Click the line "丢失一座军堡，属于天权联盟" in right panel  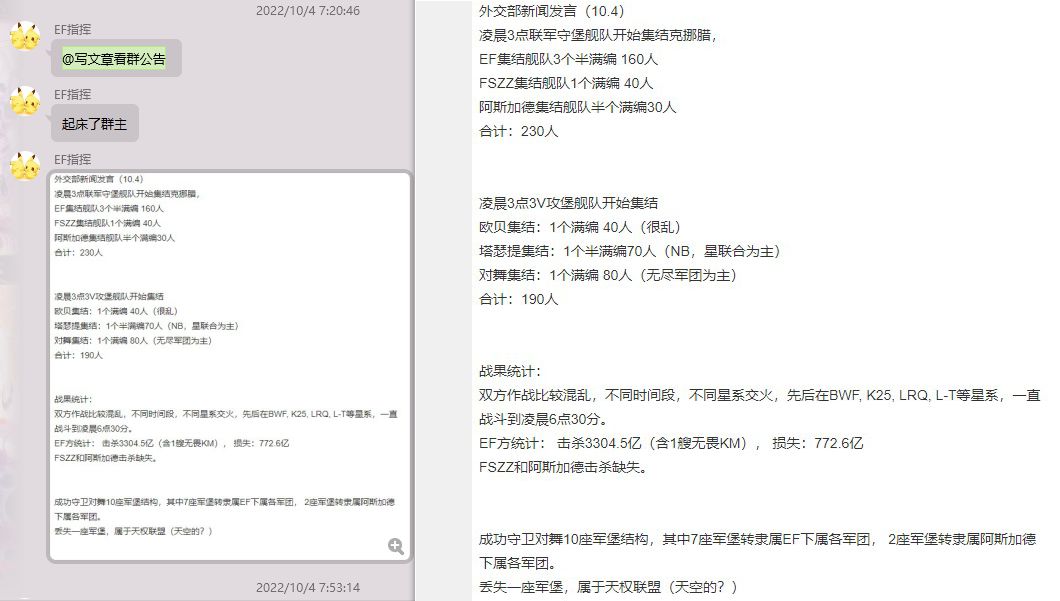click(608, 587)
